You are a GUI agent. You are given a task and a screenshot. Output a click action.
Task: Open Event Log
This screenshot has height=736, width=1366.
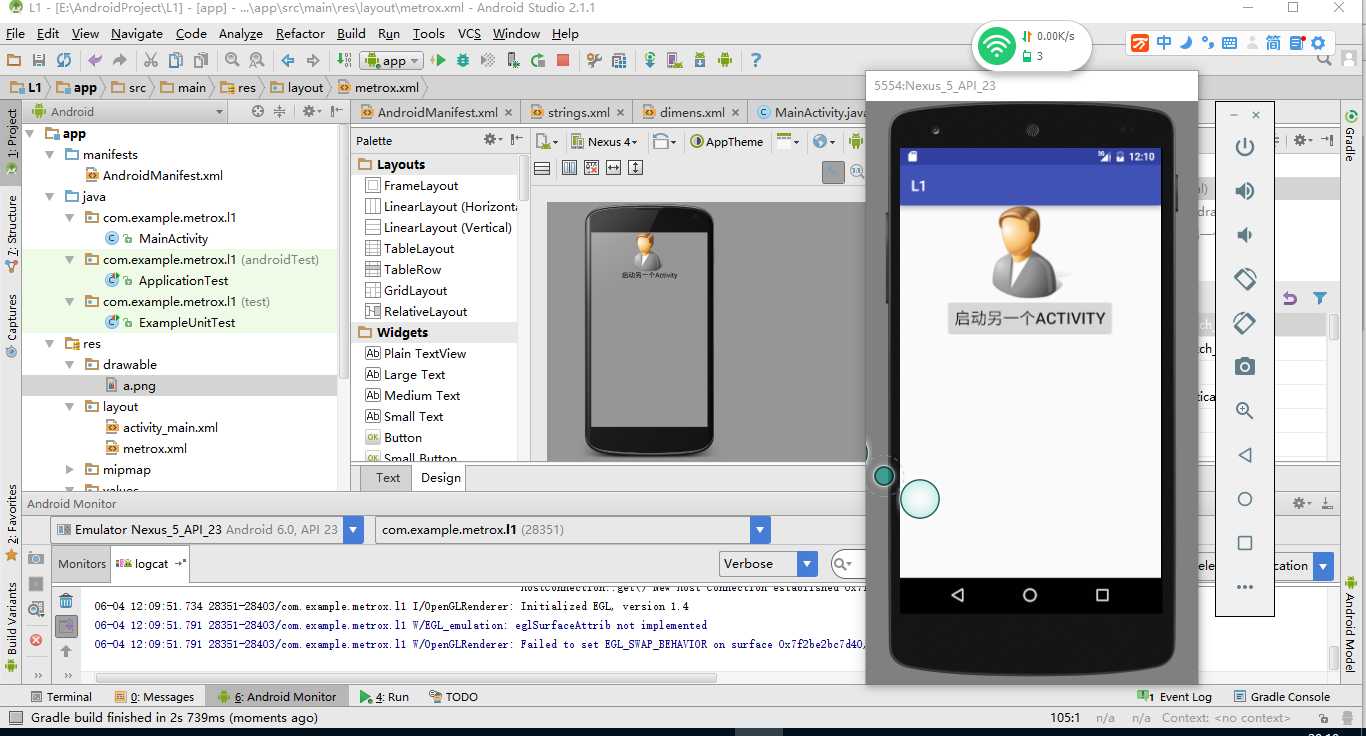[1176, 696]
